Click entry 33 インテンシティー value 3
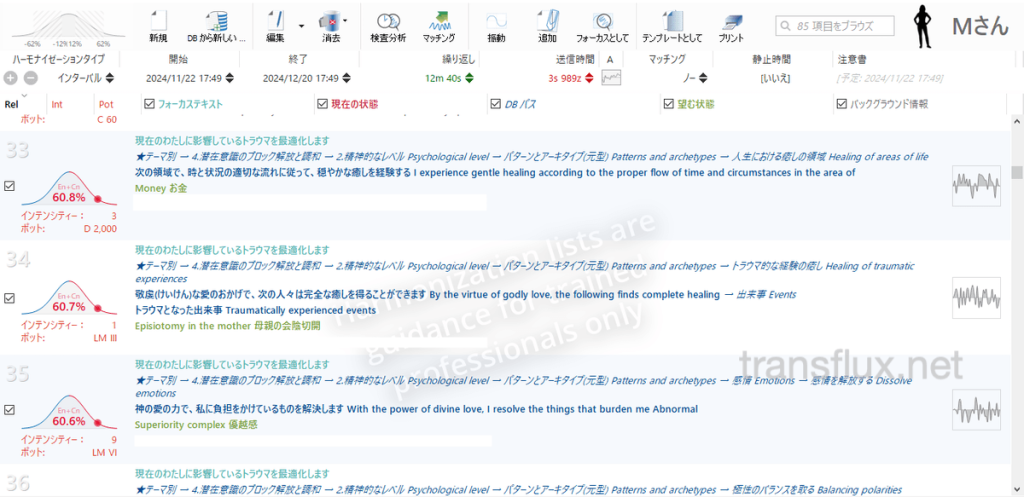Image resolution: width=1024 pixels, height=497 pixels. 114,216
